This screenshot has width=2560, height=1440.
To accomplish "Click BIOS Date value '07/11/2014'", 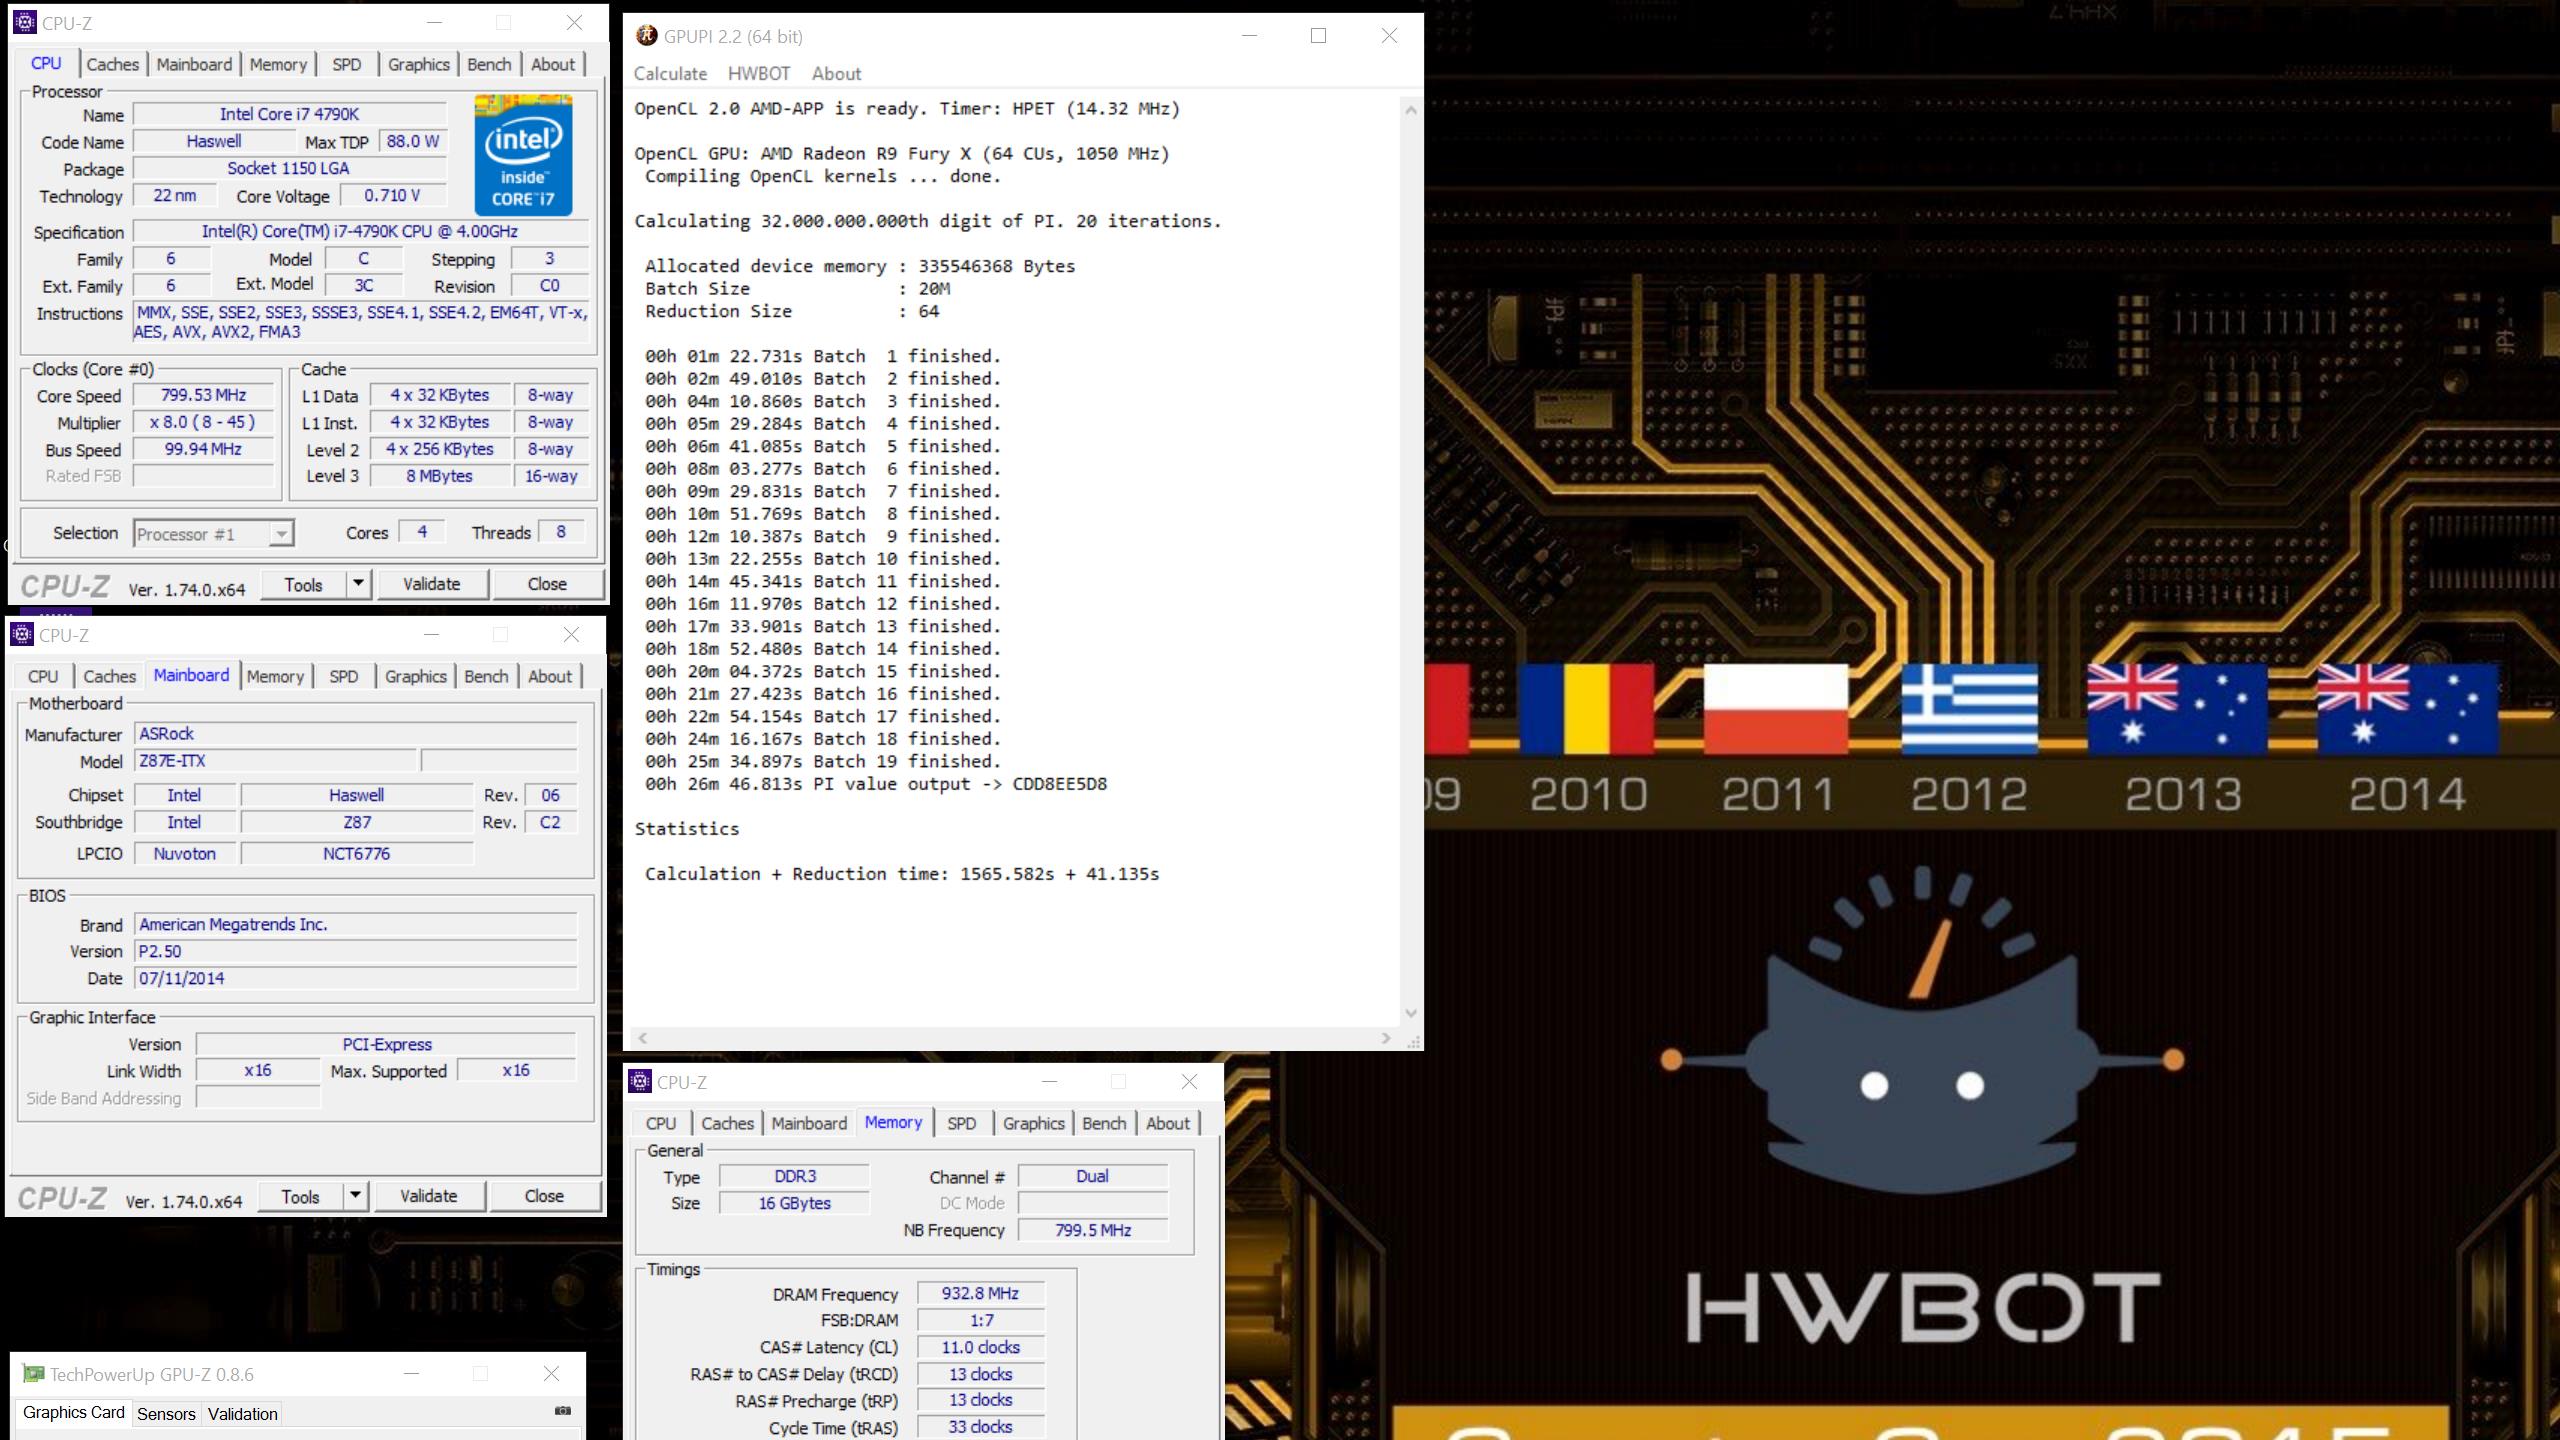I will [x=355, y=978].
